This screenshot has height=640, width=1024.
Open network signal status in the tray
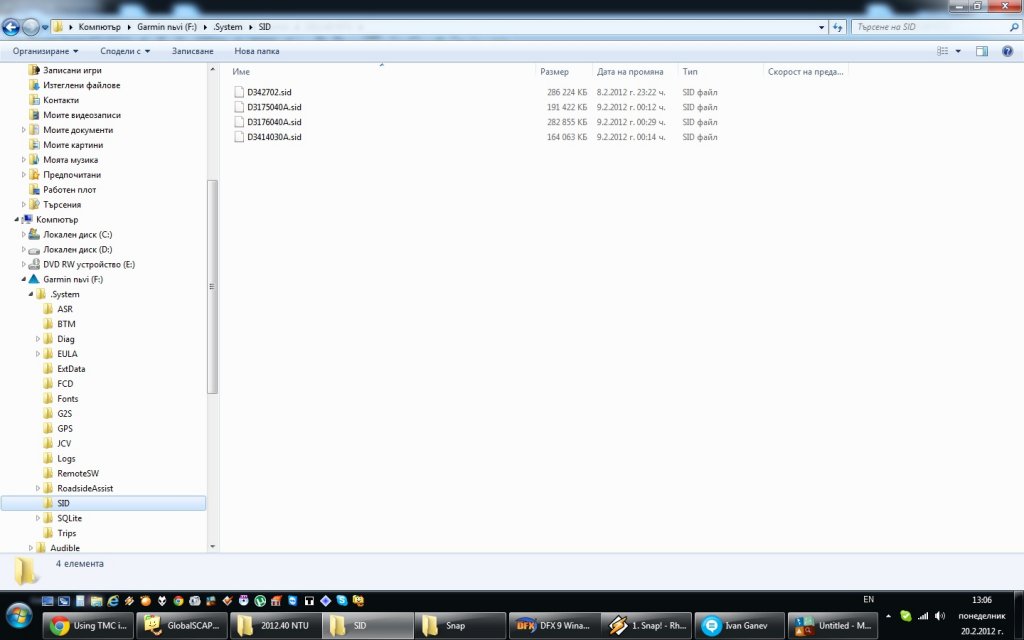[923, 616]
